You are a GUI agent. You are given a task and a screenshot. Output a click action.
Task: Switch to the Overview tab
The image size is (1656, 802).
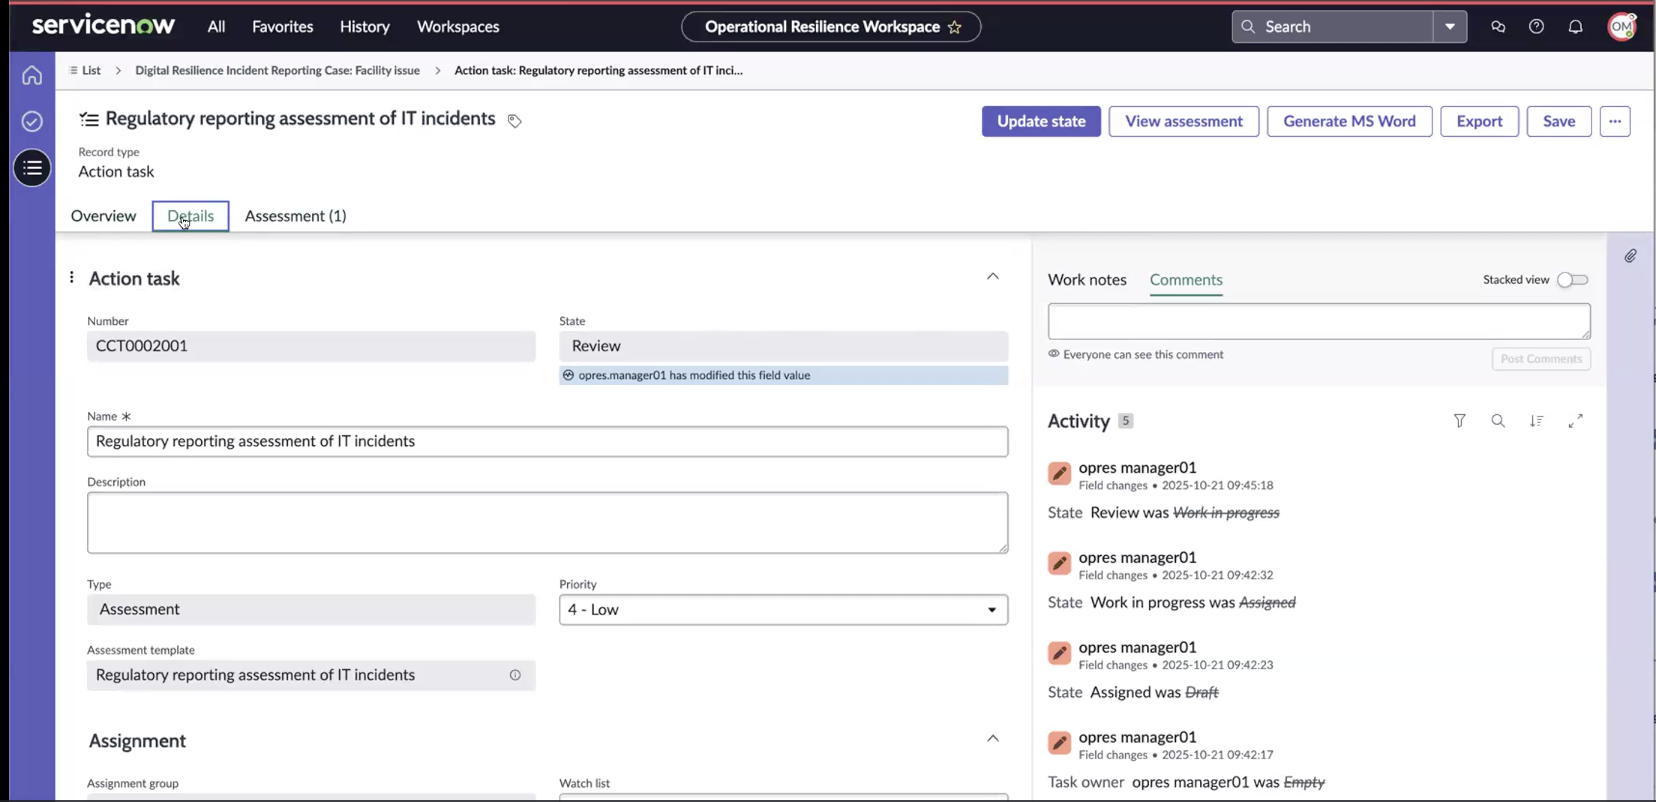(103, 216)
